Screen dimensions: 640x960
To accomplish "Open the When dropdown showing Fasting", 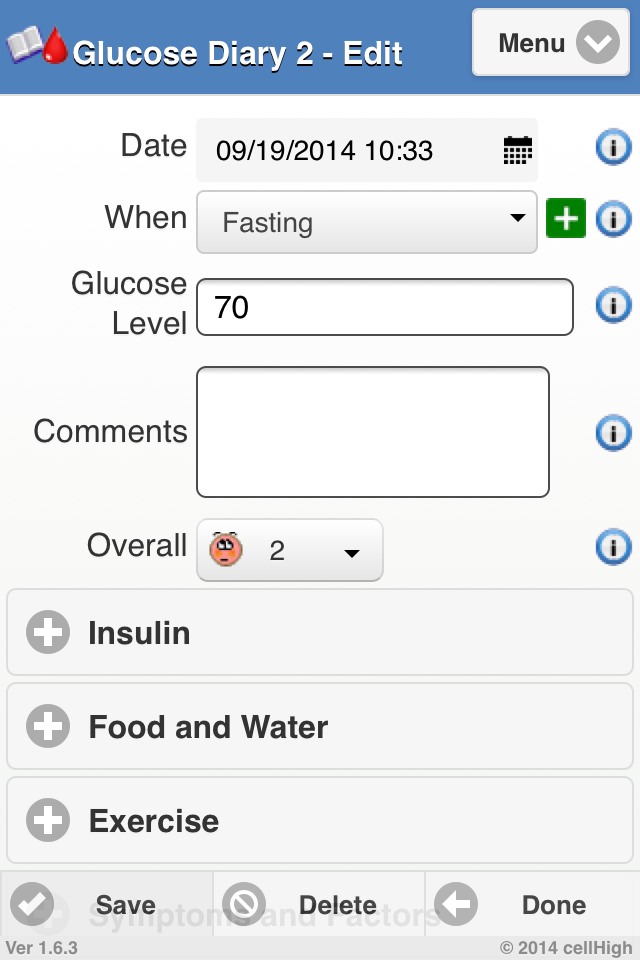I will coord(367,221).
